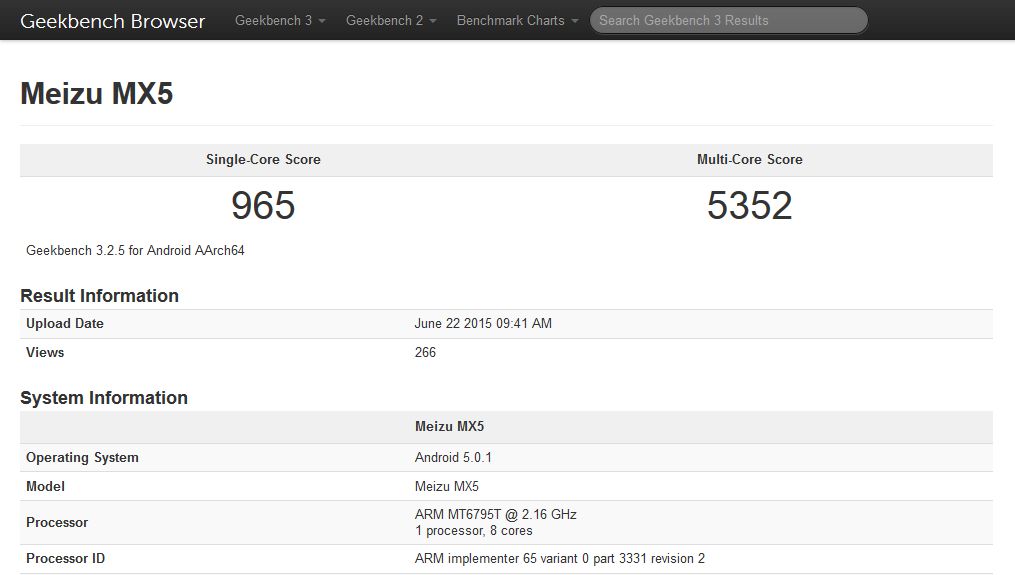Select the upload date June 22 2015 09:41 AM
This screenshot has width=1015, height=575.
pos(483,324)
